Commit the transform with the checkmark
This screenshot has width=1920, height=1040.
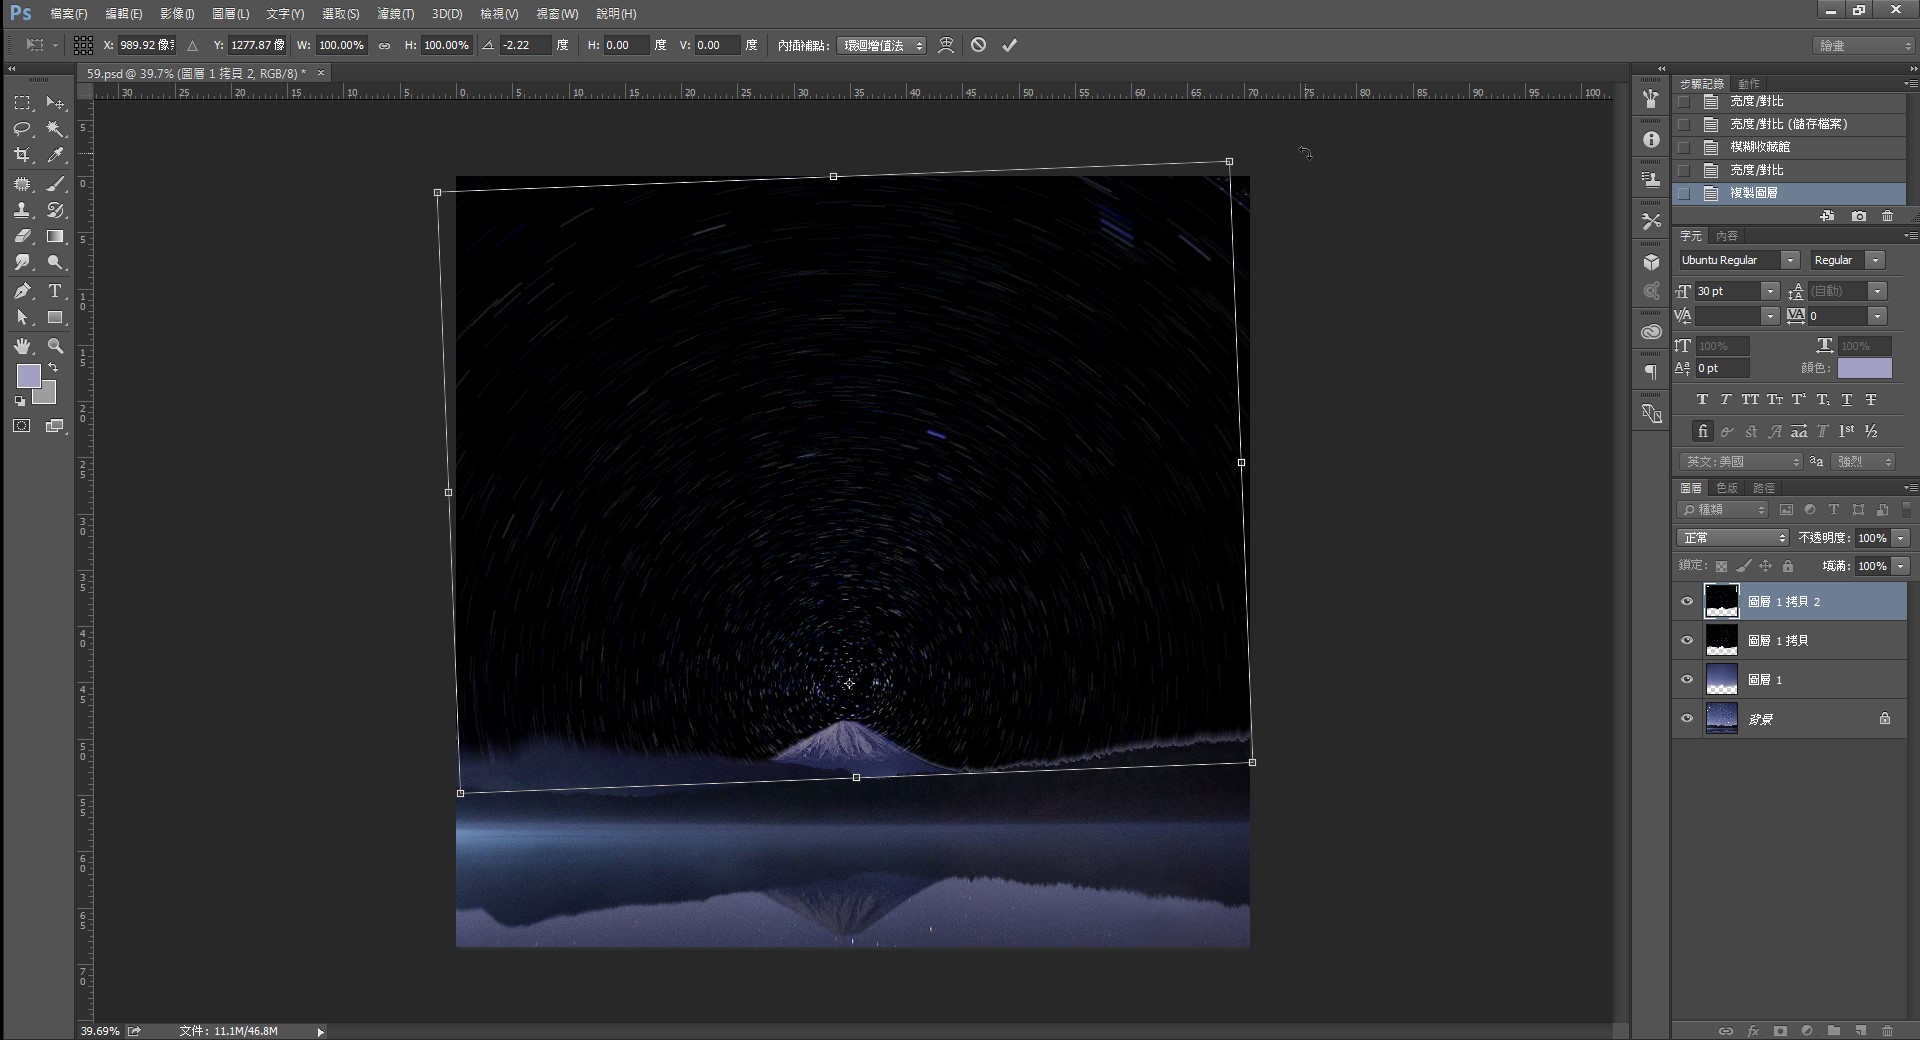click(1010, 45)
